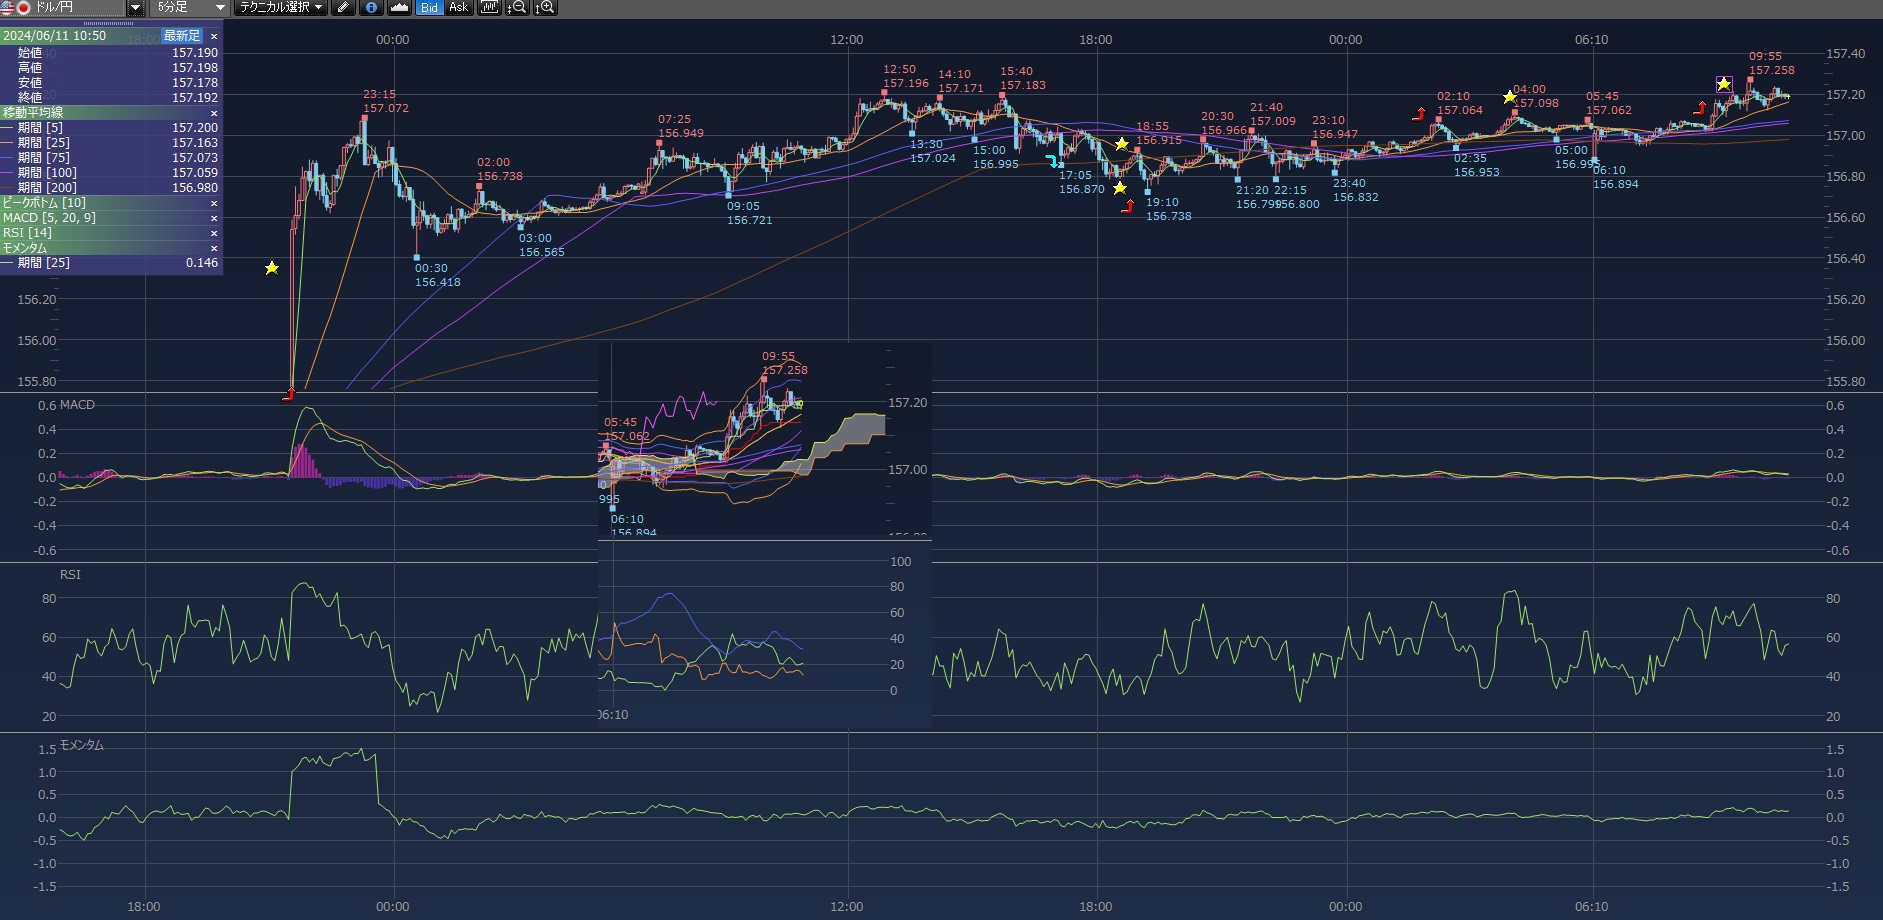Expand the テクニカル選択 technical indicator menu
Image resolution: width=1883 pixels, height=920 pixels.
tap(281, 8)
